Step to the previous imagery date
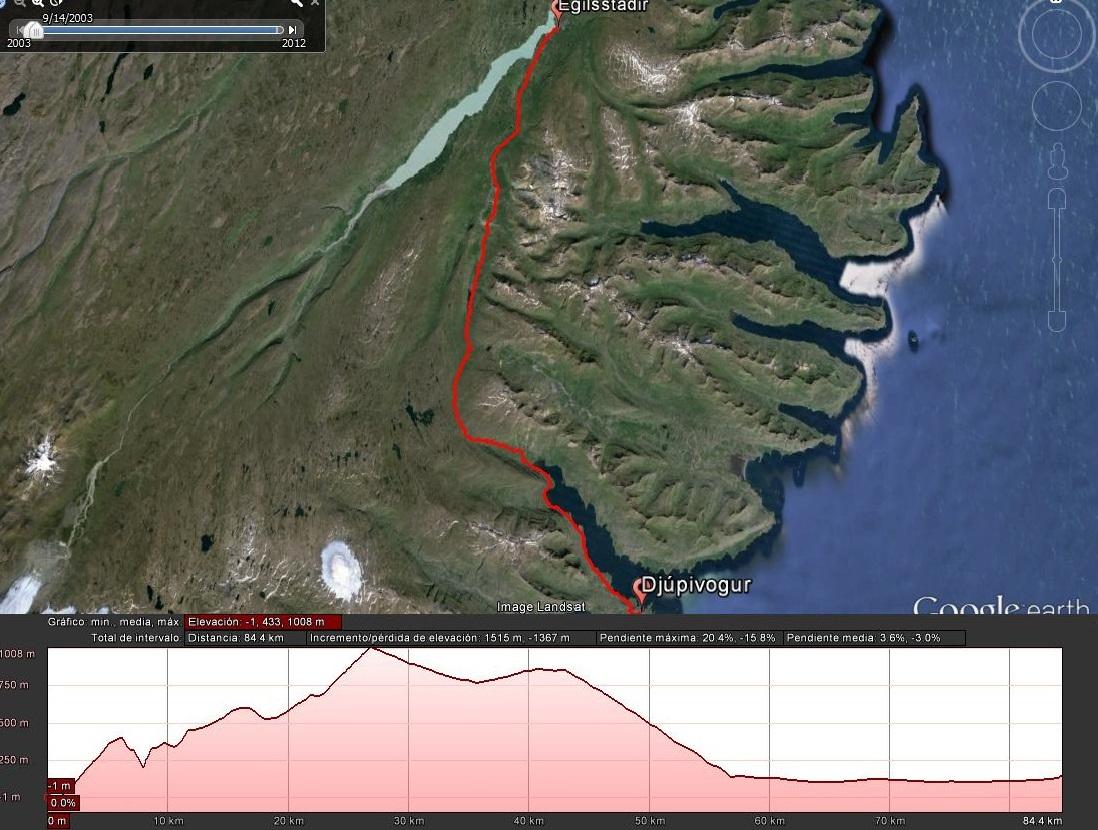 click(20, 30)
